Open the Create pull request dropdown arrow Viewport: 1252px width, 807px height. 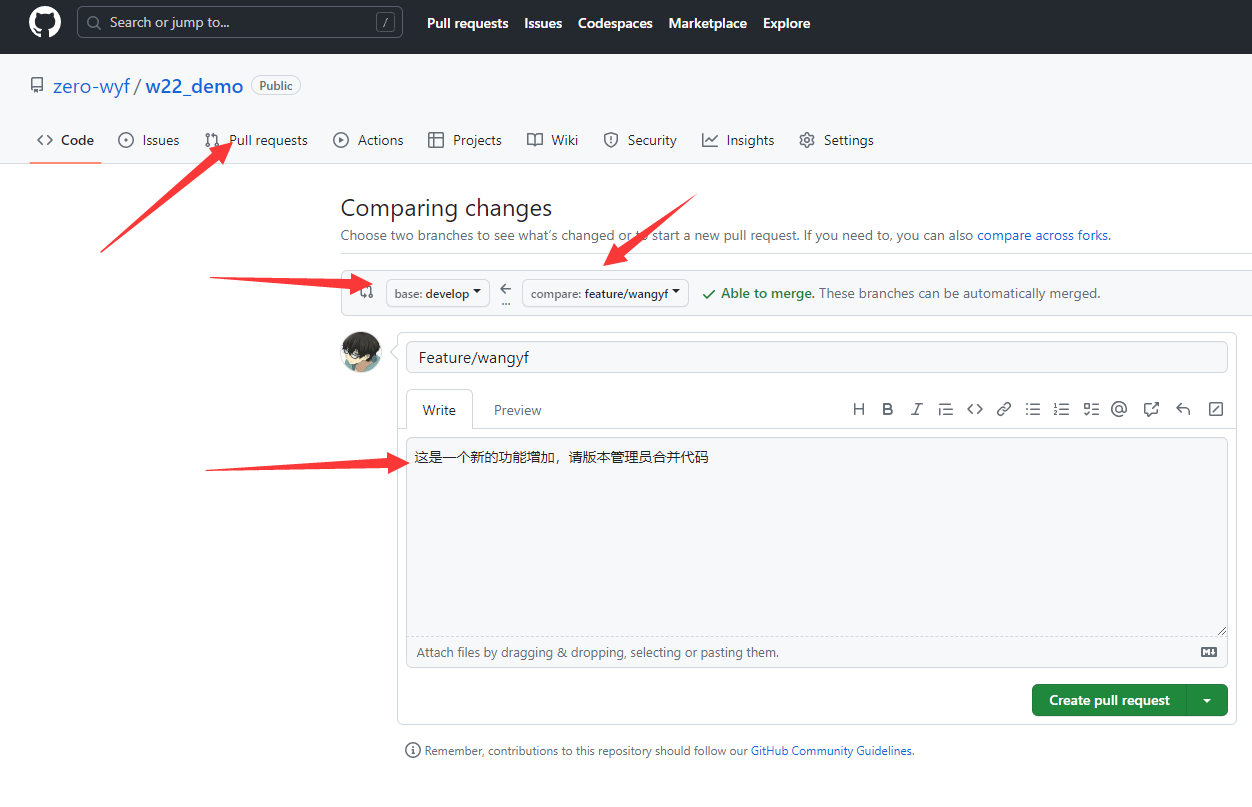coord(1207,700)
